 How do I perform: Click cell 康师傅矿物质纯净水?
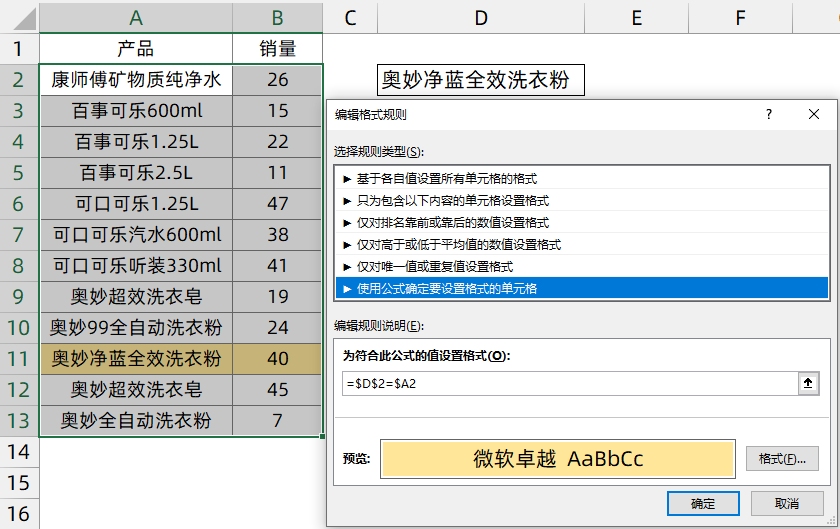(136, 80)
